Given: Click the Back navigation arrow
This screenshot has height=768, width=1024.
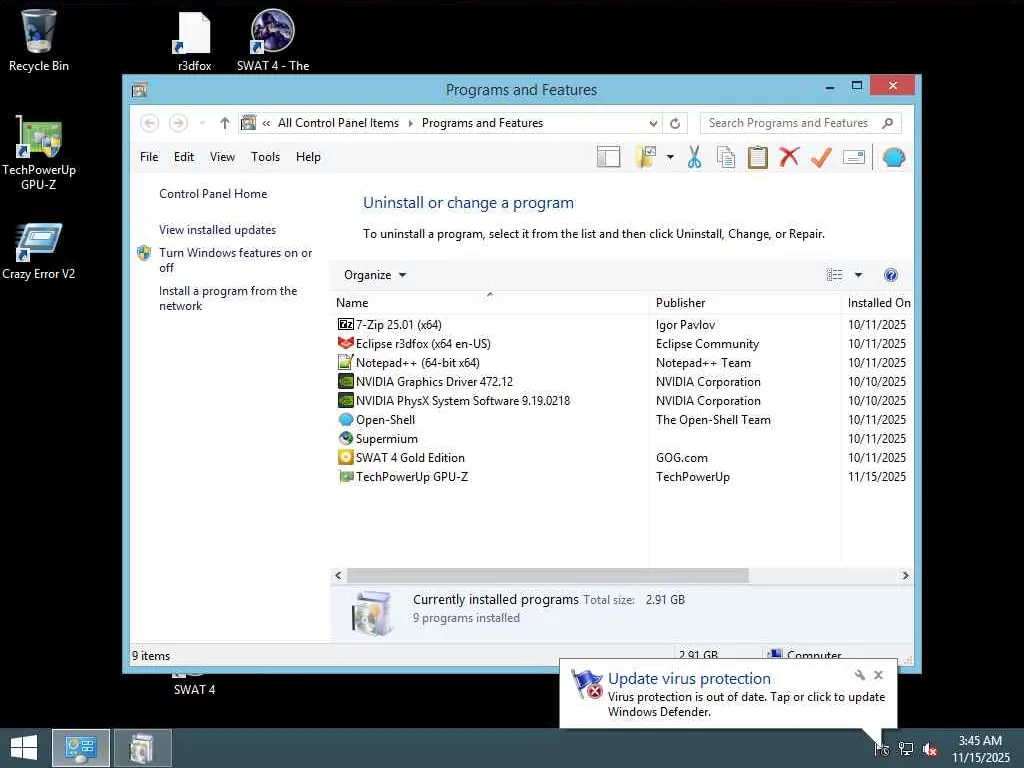Looking at the screenshot, I should [x=150, y=123].
